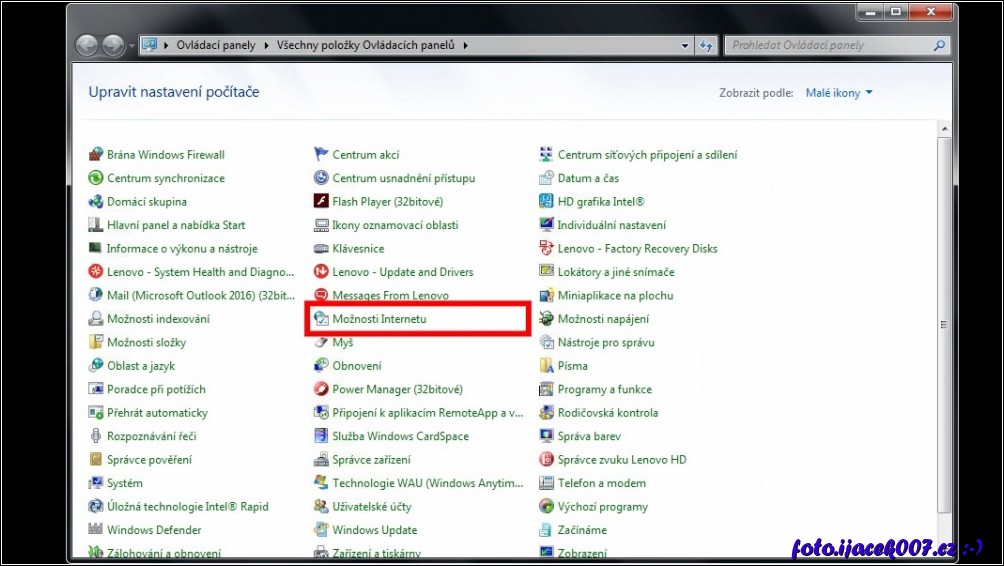Open the Windows Update icon

[321, 530]
